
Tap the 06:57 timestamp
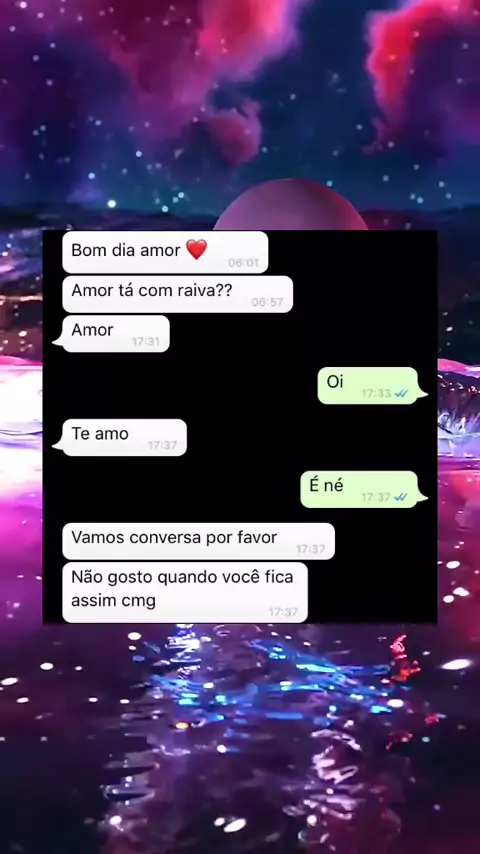[268, 302]
